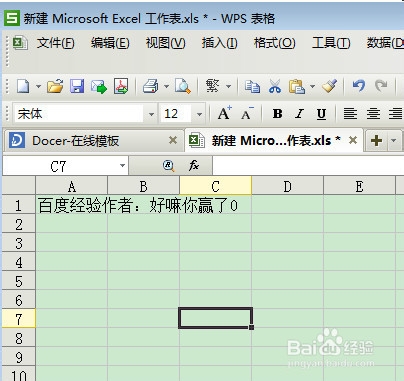The width and height of the screenshot is (404, 381).
Task: Expand the font size dropdown arrow
Action: click(199, 114)
